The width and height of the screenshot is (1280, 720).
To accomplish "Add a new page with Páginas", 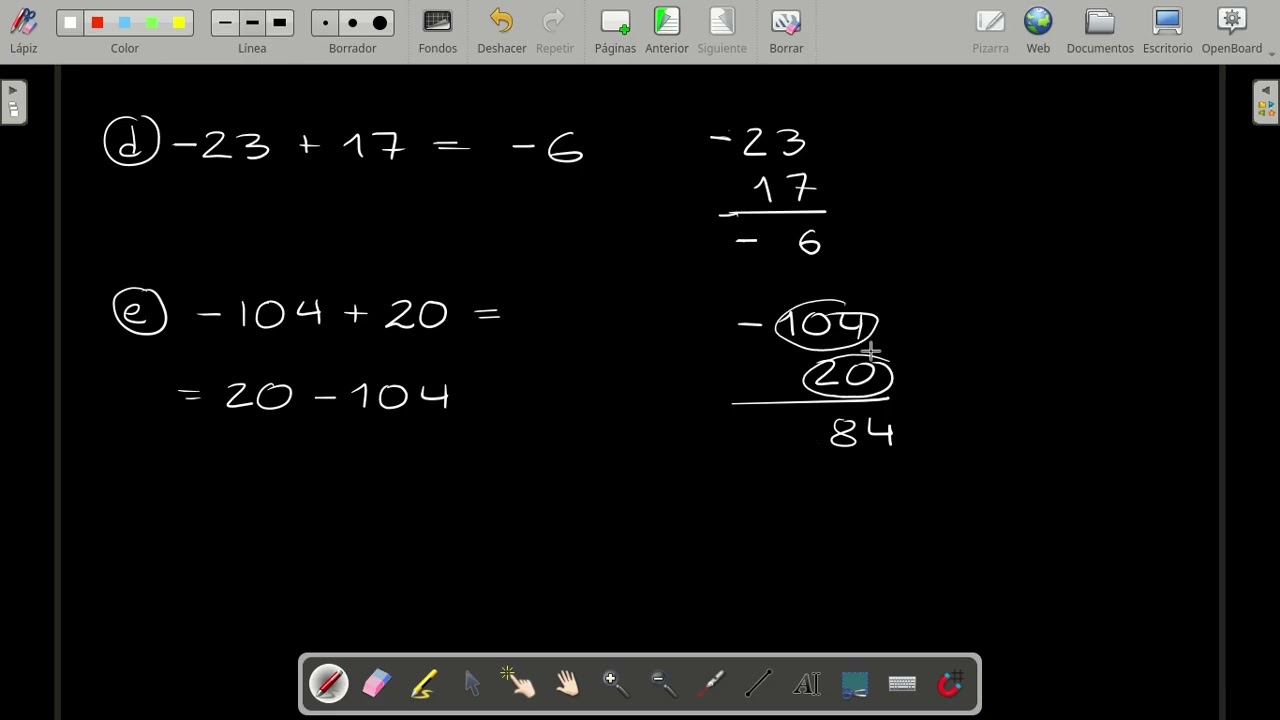I will pyautogui.click(x=615, y=31).
